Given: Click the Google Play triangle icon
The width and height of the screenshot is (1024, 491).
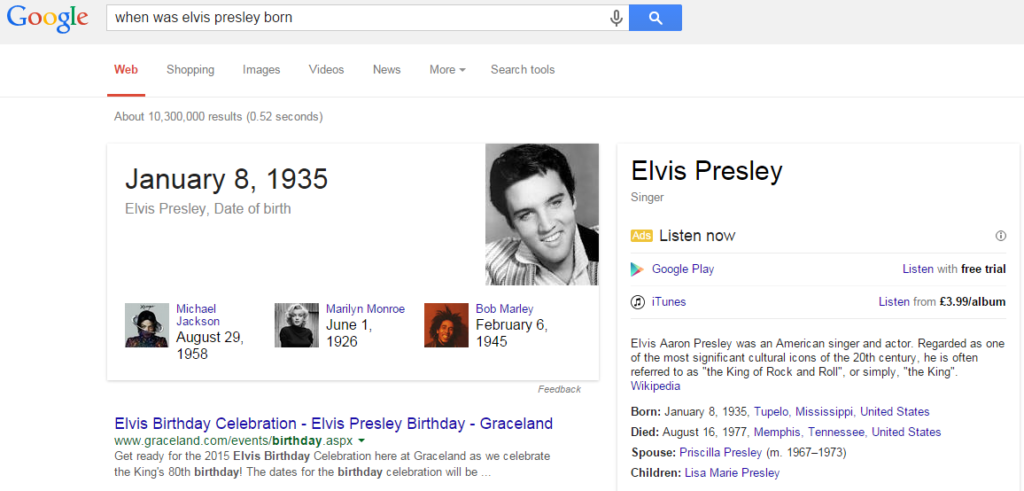Looking at the screenshot, I should tap(637, 269).
